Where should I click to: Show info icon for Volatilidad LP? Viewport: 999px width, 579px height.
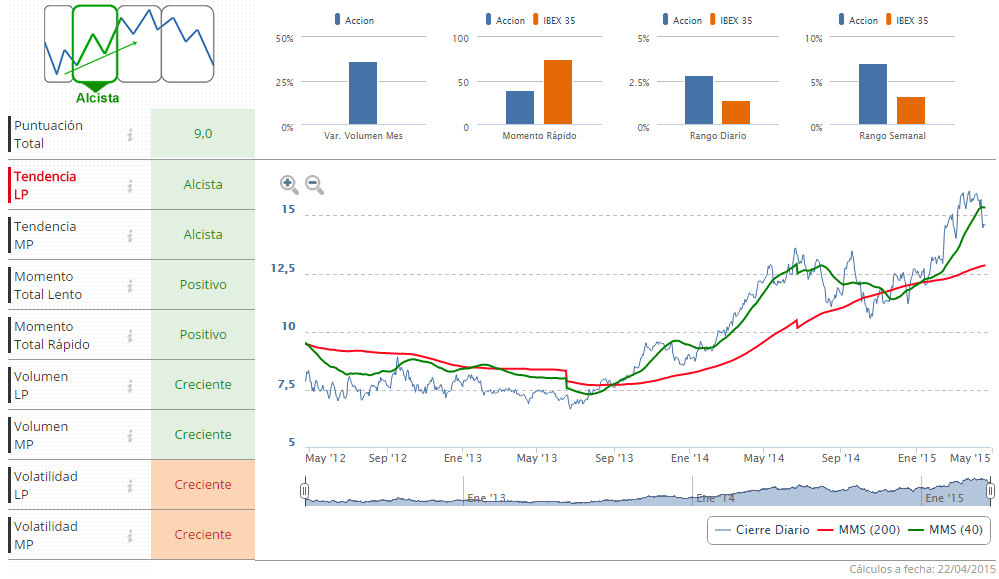pyautogui.click(x=130, y=485)
